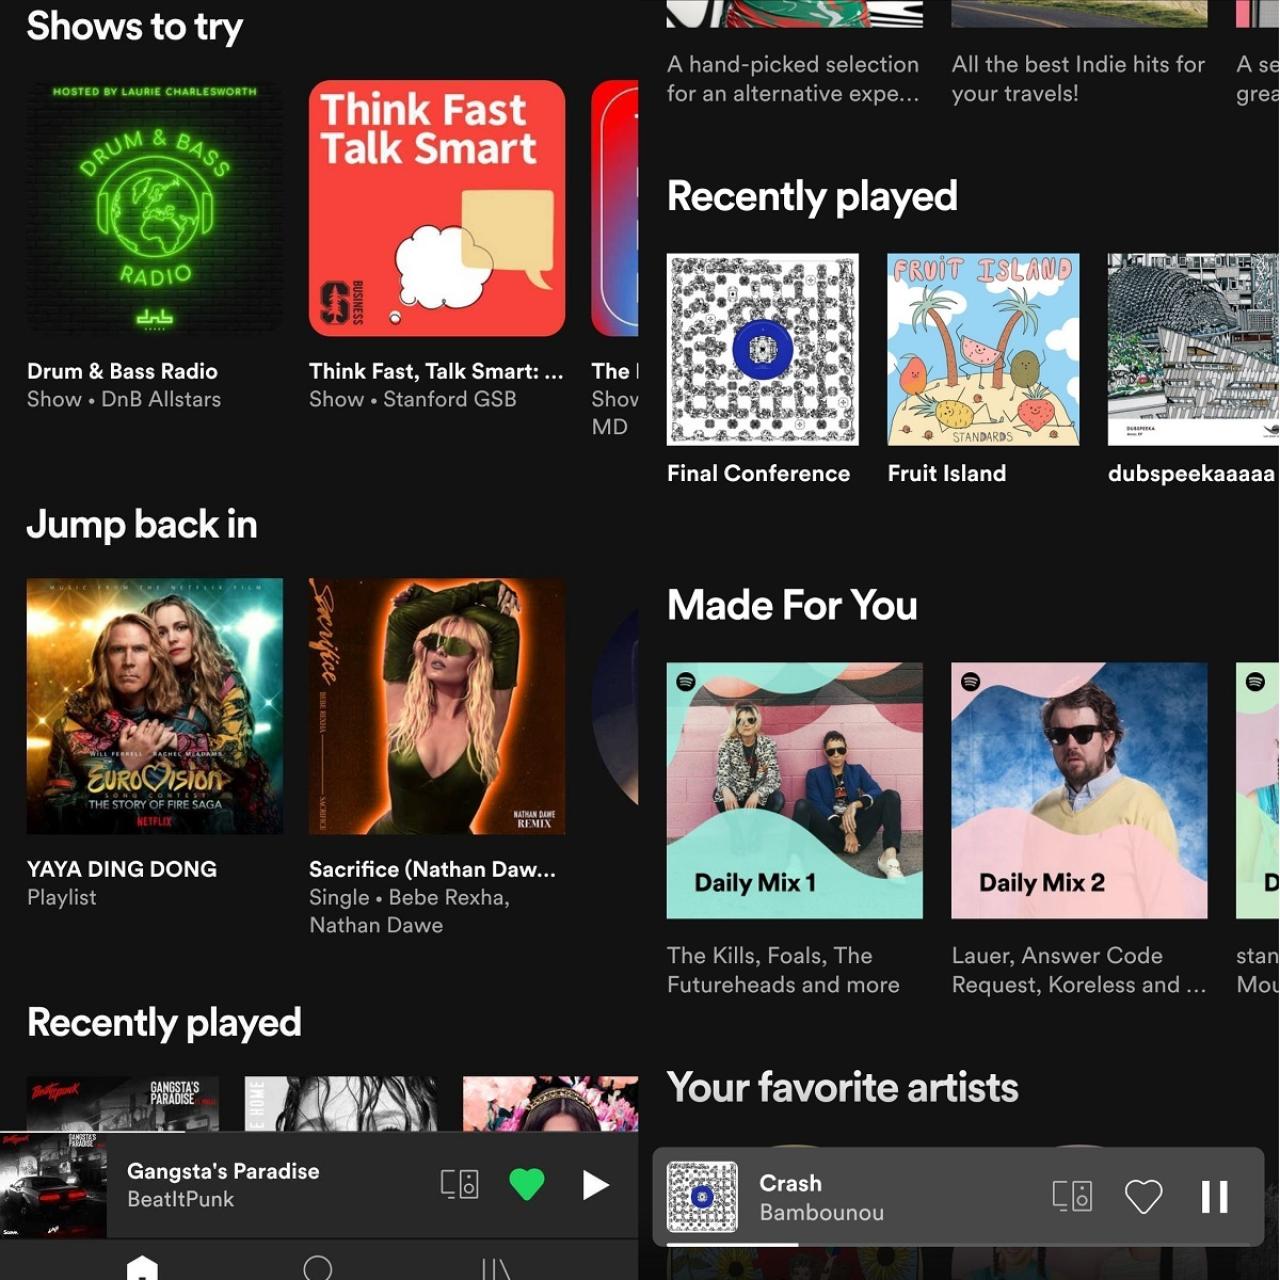
Task: Expand the Made For You section
Action: click(792, 605)
